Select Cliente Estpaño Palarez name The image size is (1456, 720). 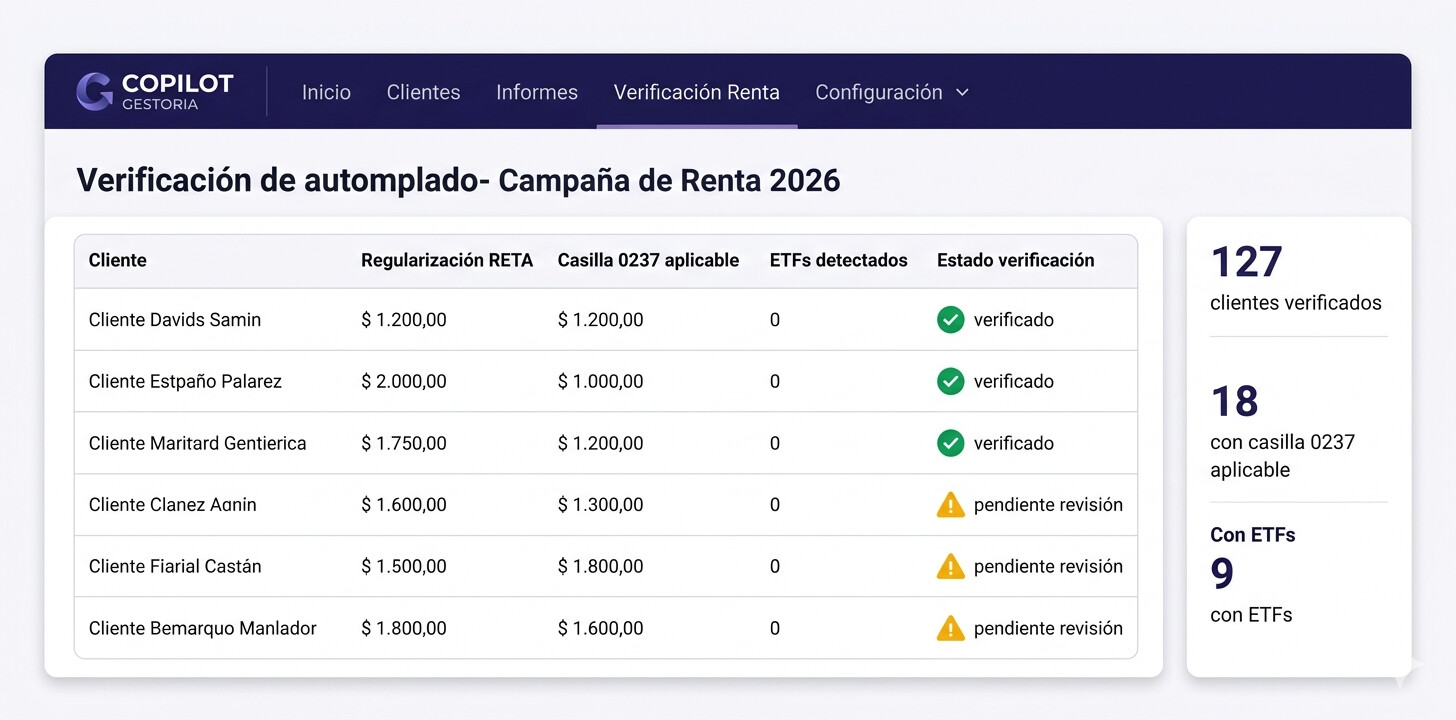pyautogui.click(x=185, y=381)
